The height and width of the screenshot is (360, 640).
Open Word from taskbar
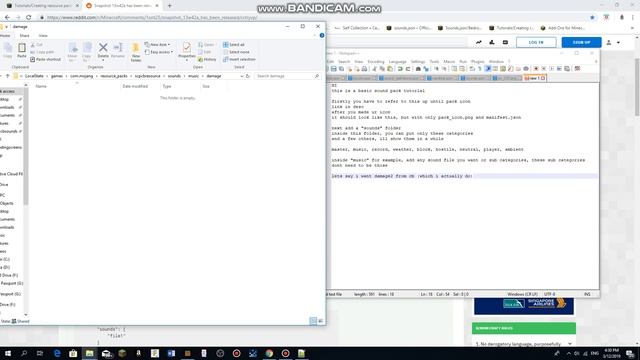171,353
